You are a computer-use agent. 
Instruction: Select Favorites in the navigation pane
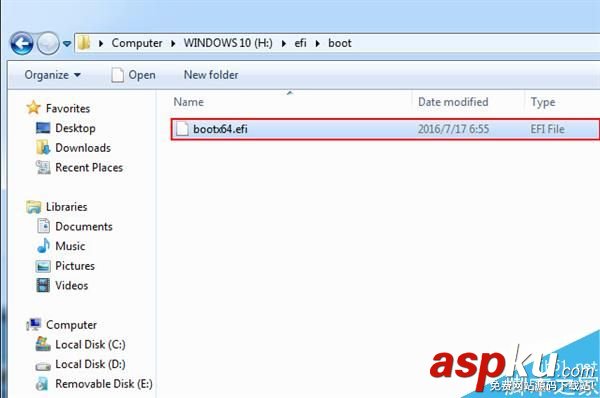coord(68,108)
